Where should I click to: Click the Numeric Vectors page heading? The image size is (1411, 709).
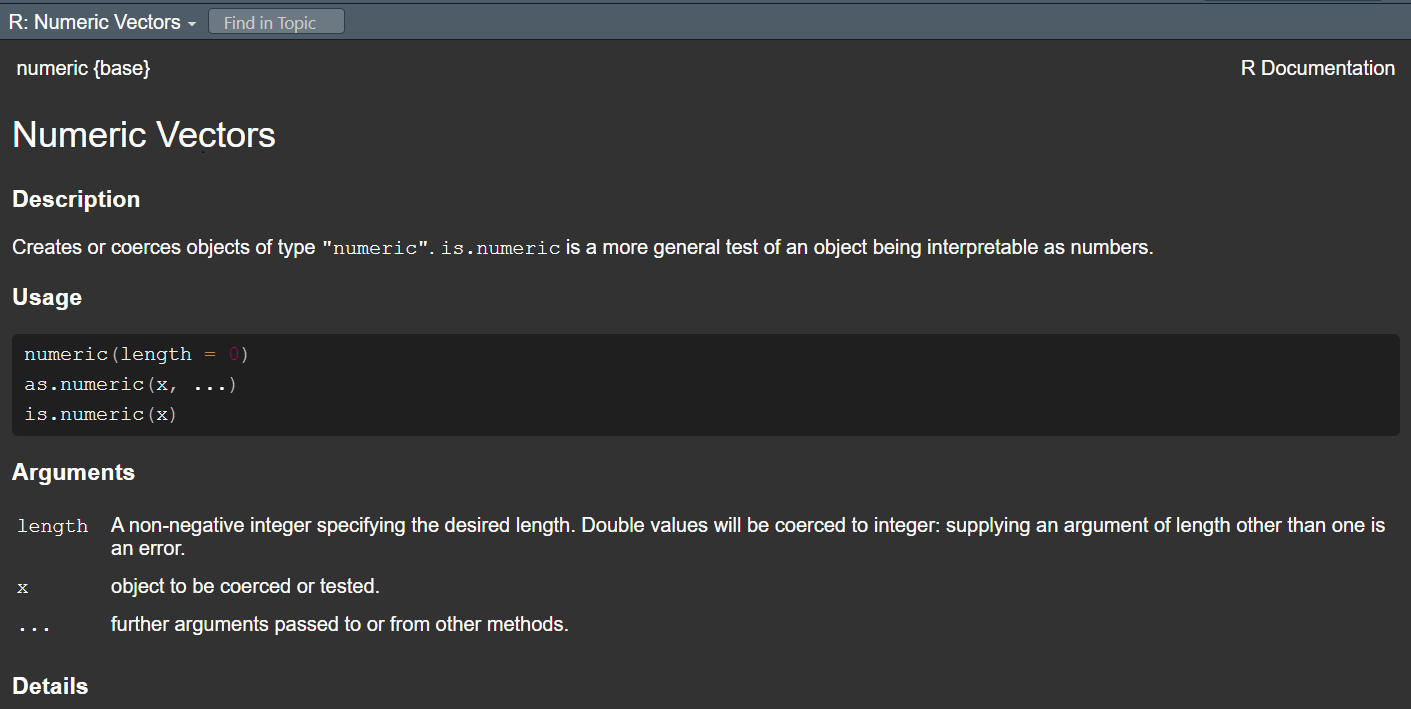pyautogui.click(x=144, y=135)
